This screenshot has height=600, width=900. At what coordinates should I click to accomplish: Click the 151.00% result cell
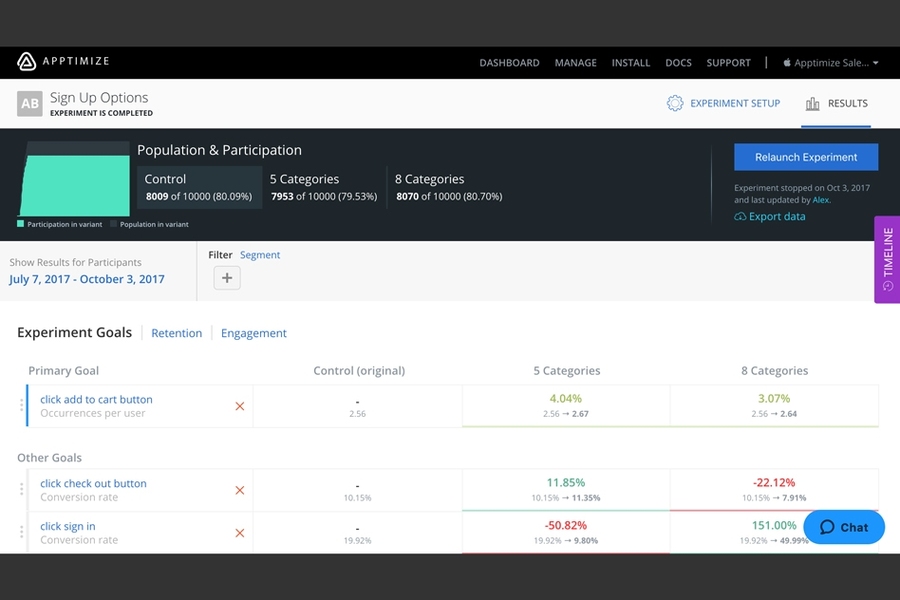click(x=774, y=532)
